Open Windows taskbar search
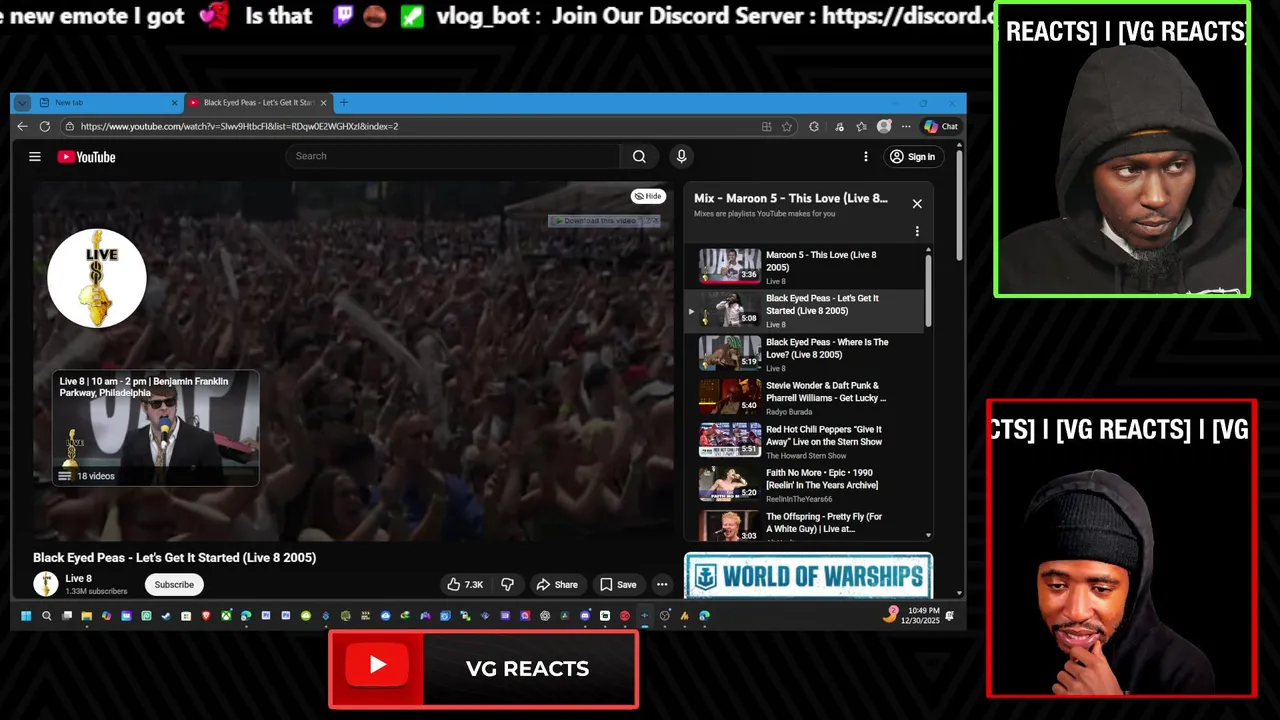Image resolution: width=1280 pixels, height=720 pixels. point(46,616)
